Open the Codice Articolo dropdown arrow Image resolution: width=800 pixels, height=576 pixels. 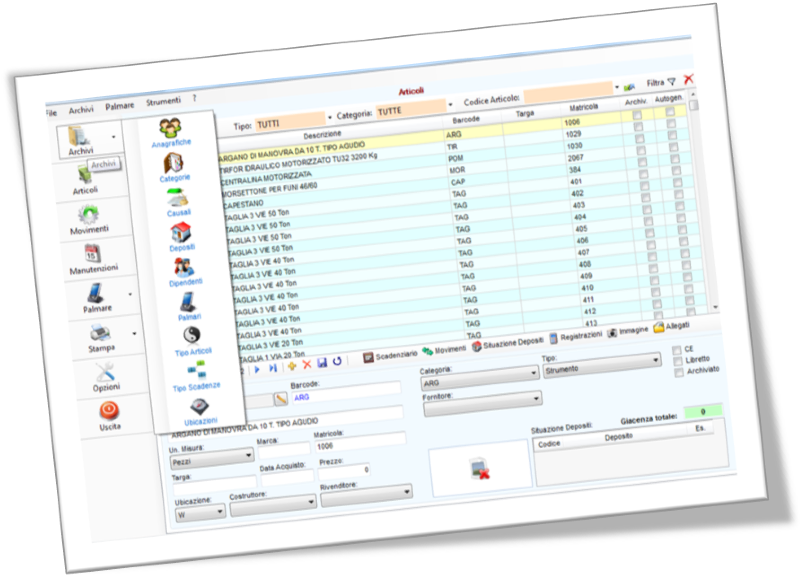click(x=617, y=87)
